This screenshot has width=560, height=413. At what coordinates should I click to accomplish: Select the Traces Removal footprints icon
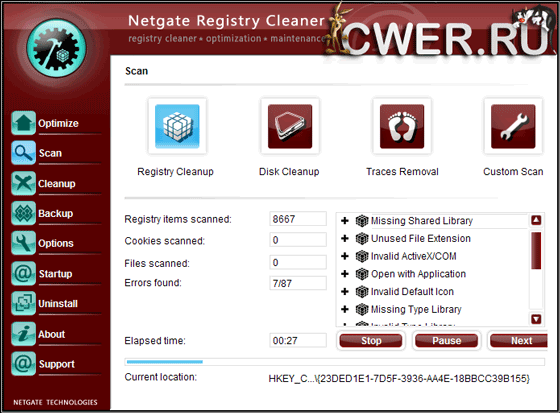coord(402,126)
